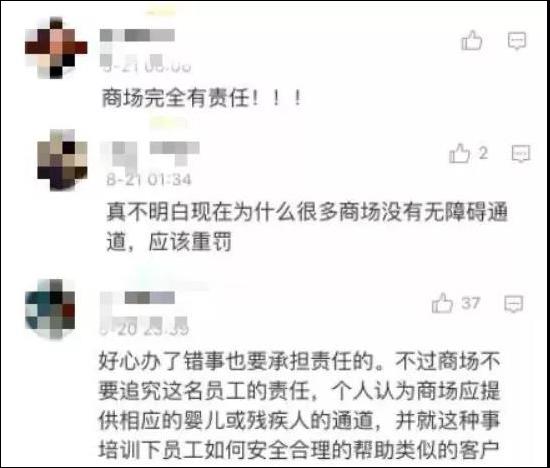The image size is (550, 468).
Task: Reply to the 应该重罚 comment
Action: point(521,154)
